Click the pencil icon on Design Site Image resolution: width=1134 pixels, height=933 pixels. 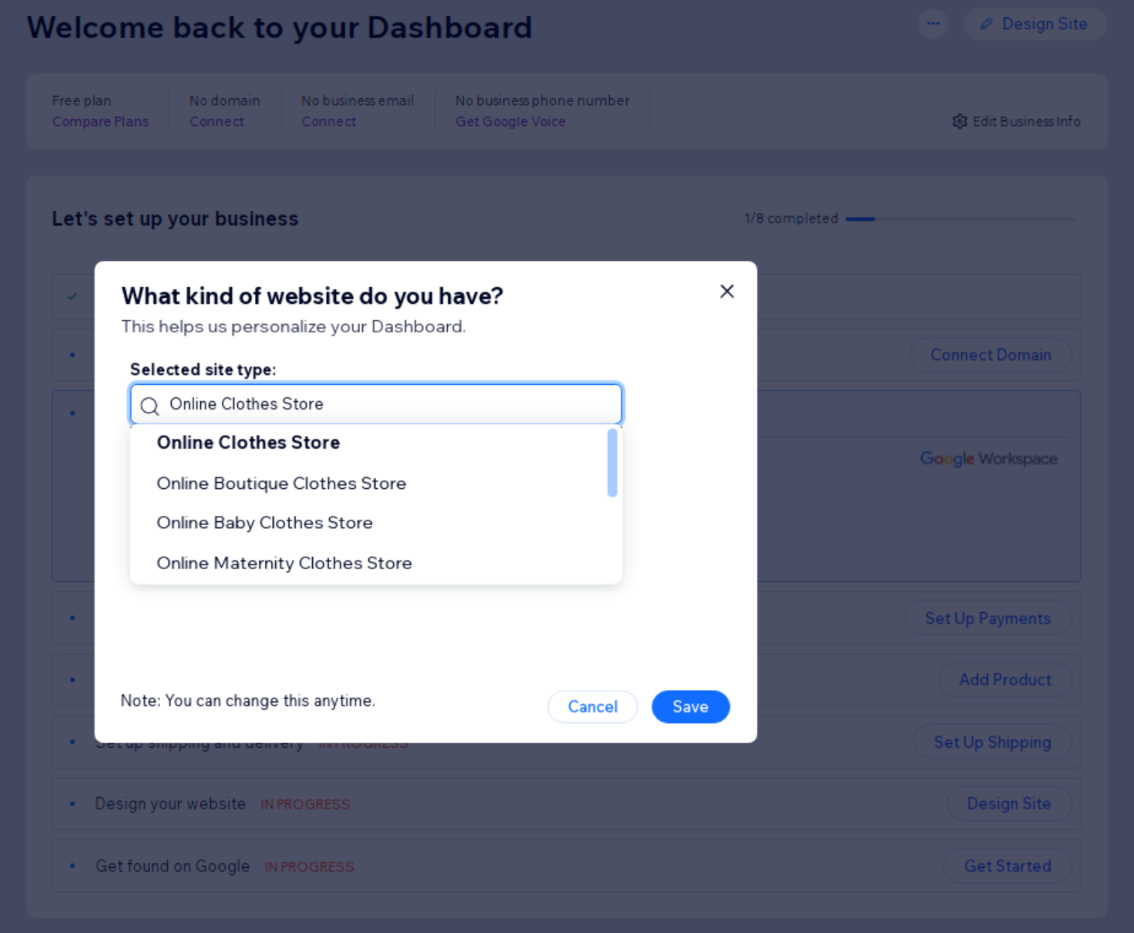click(x=987, y=24)
